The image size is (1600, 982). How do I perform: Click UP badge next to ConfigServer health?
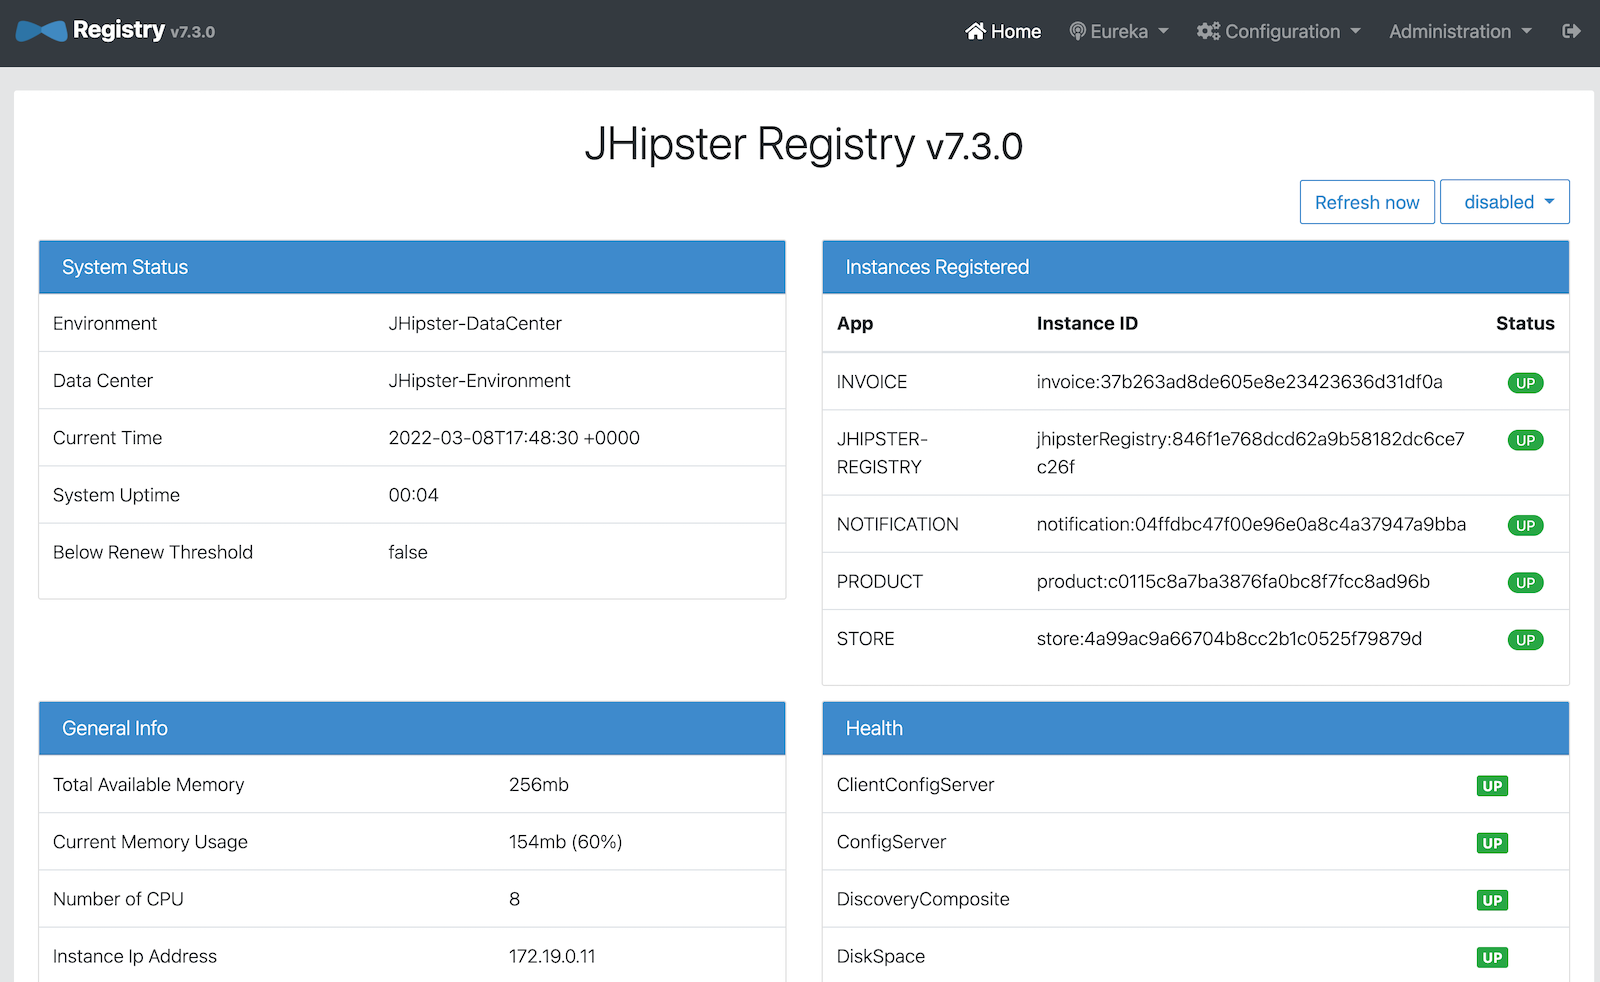[x=1492, y=843]
